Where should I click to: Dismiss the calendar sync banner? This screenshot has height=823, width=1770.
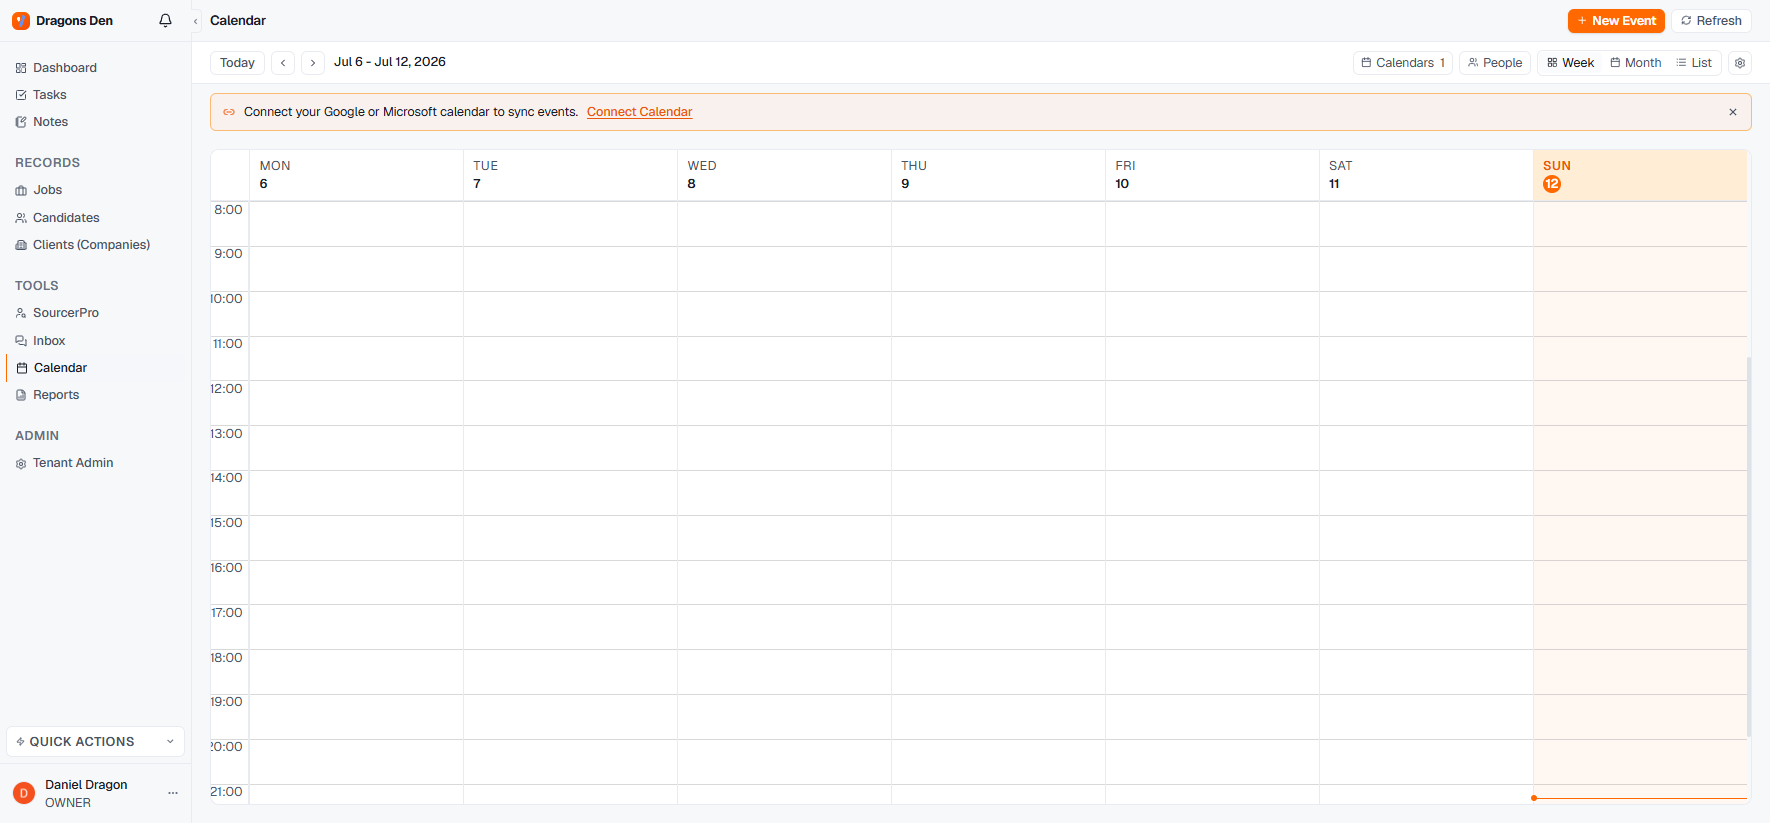[1733, 112]
